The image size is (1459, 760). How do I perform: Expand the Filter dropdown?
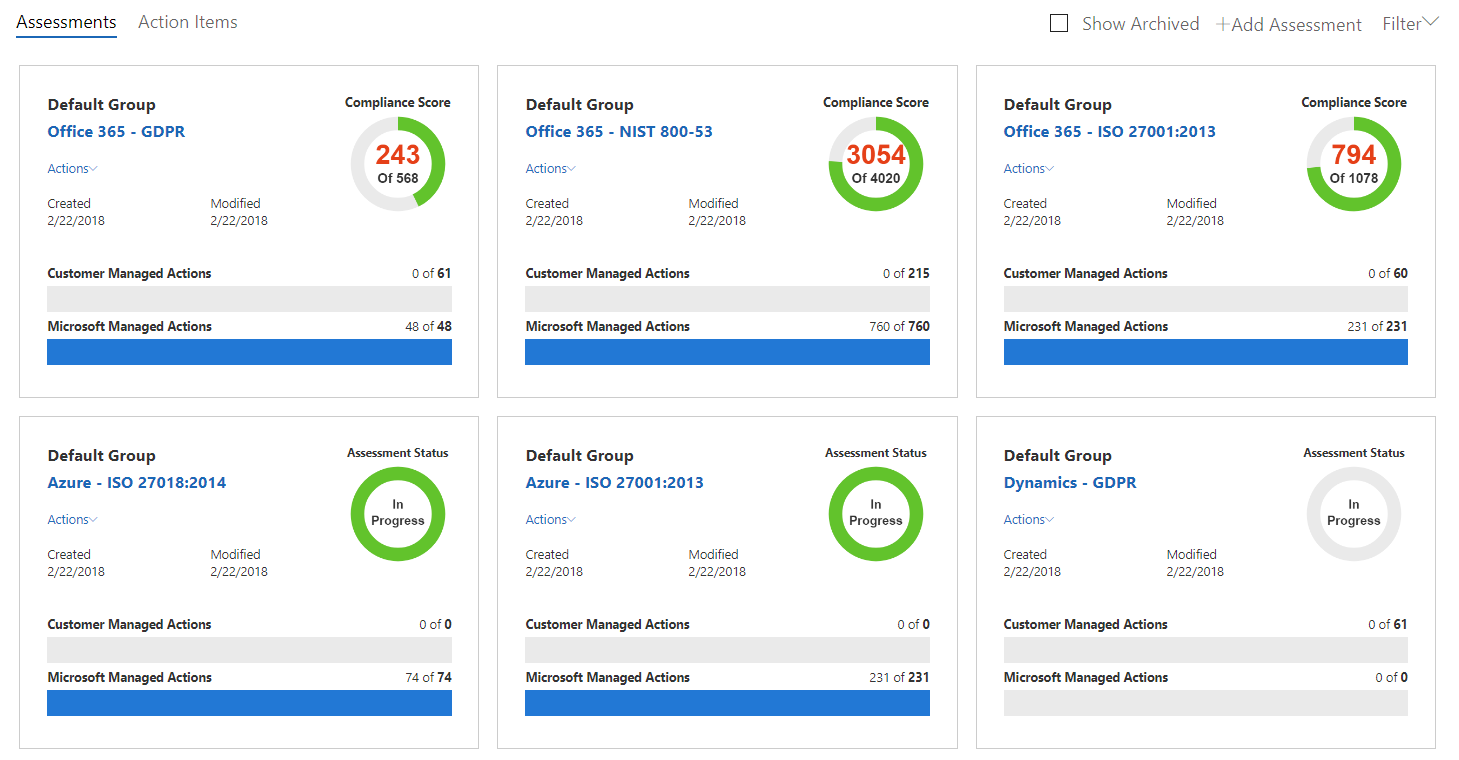tap(1410, 23)
